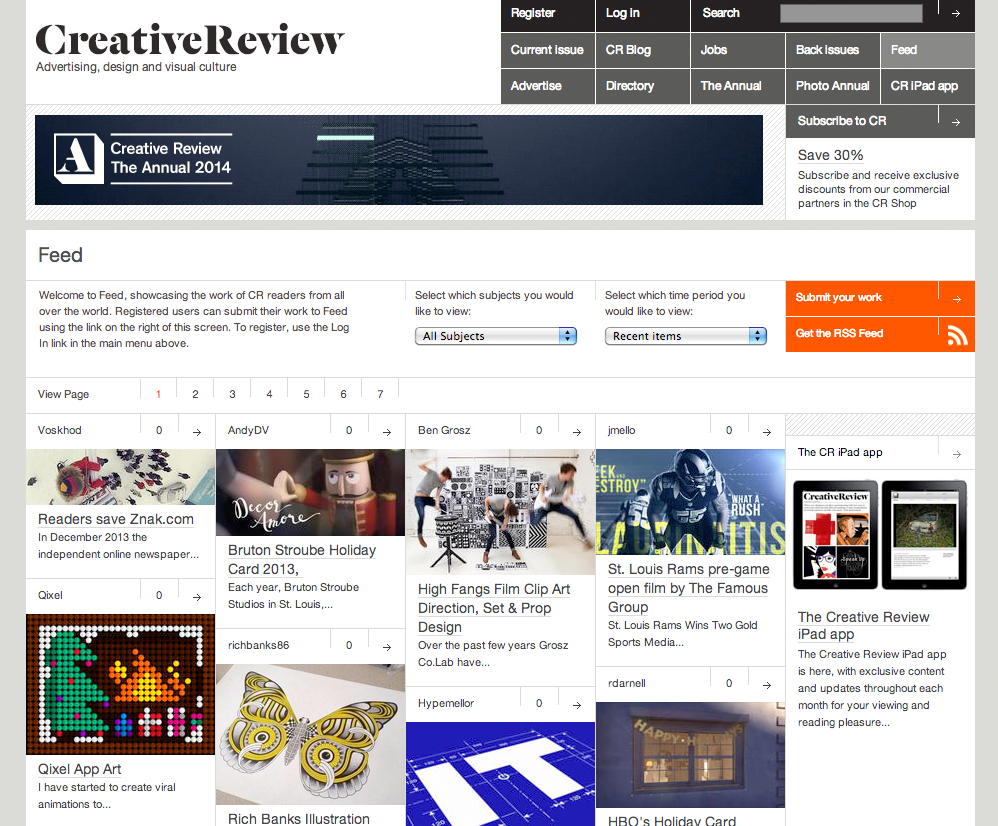Viewport: 998px width, 826px height.
Task: Click the CR iPad app arrow icon
Action: coord(957,454)
